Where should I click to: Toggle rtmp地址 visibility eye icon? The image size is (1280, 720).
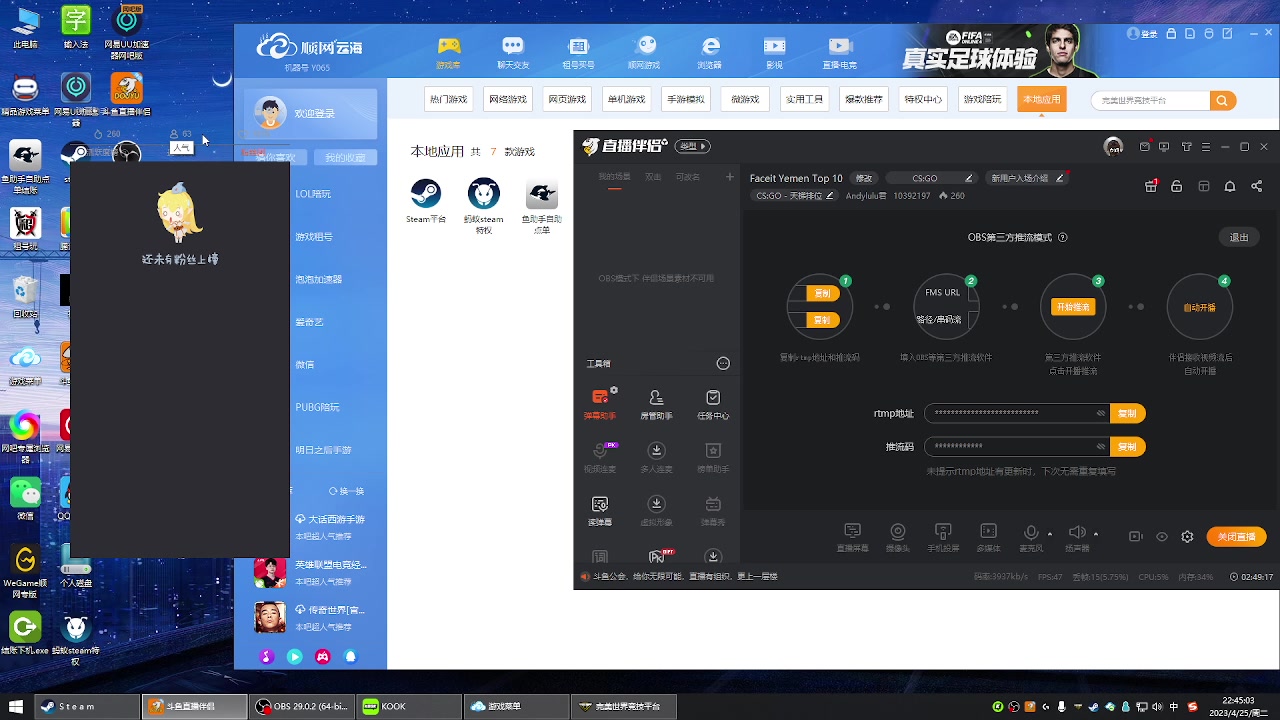pos(1101,413)
